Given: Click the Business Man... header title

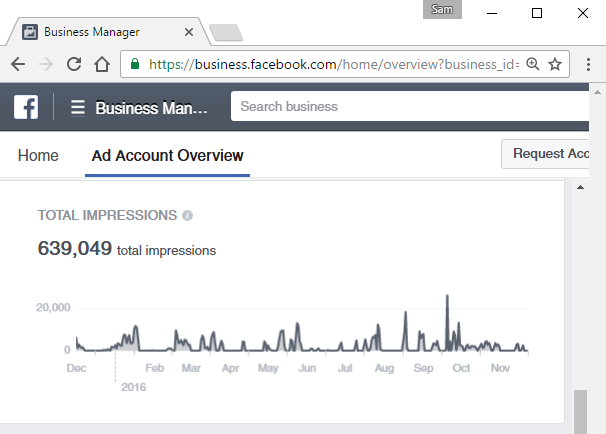Looking at the screenshot, I should click(x=152, y=108).
